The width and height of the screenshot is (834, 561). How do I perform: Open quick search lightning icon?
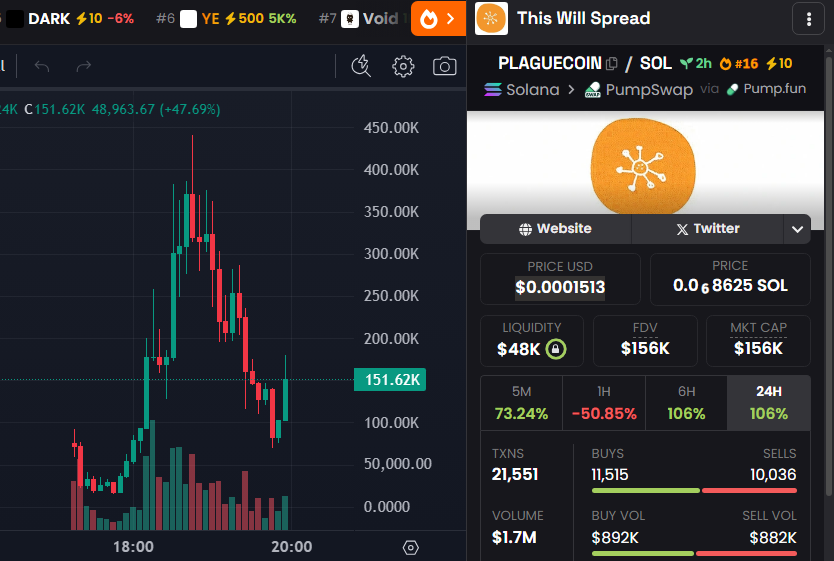(x=361, y=66)
